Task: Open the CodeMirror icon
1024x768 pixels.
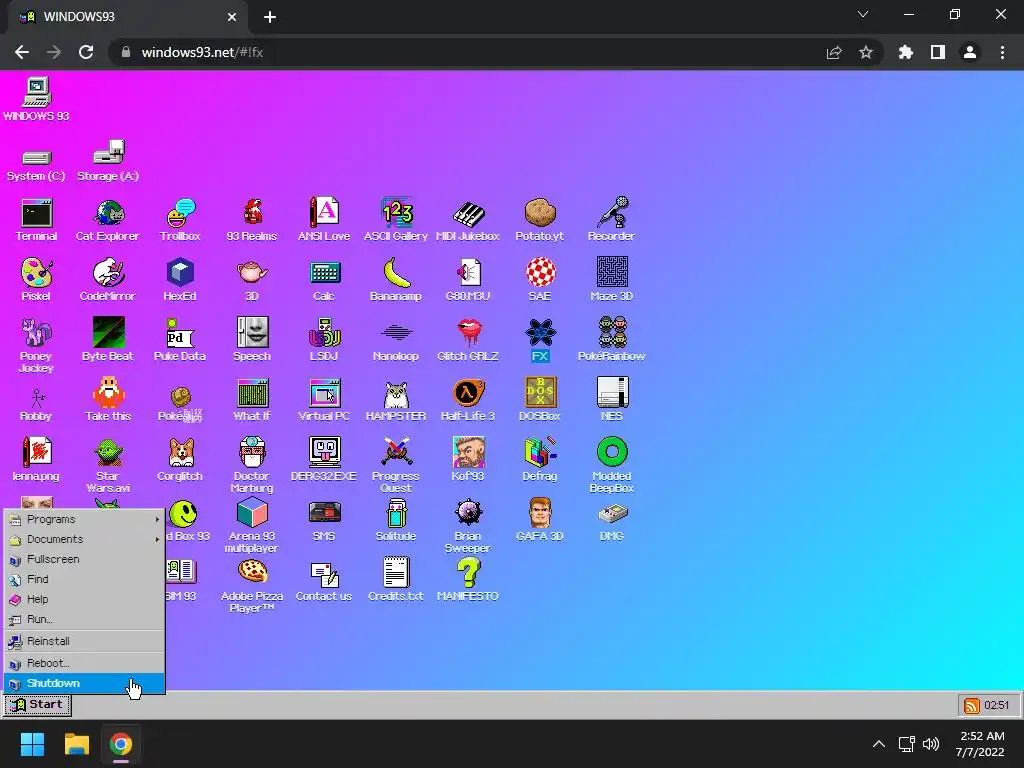Action: [x=108, y=280]
